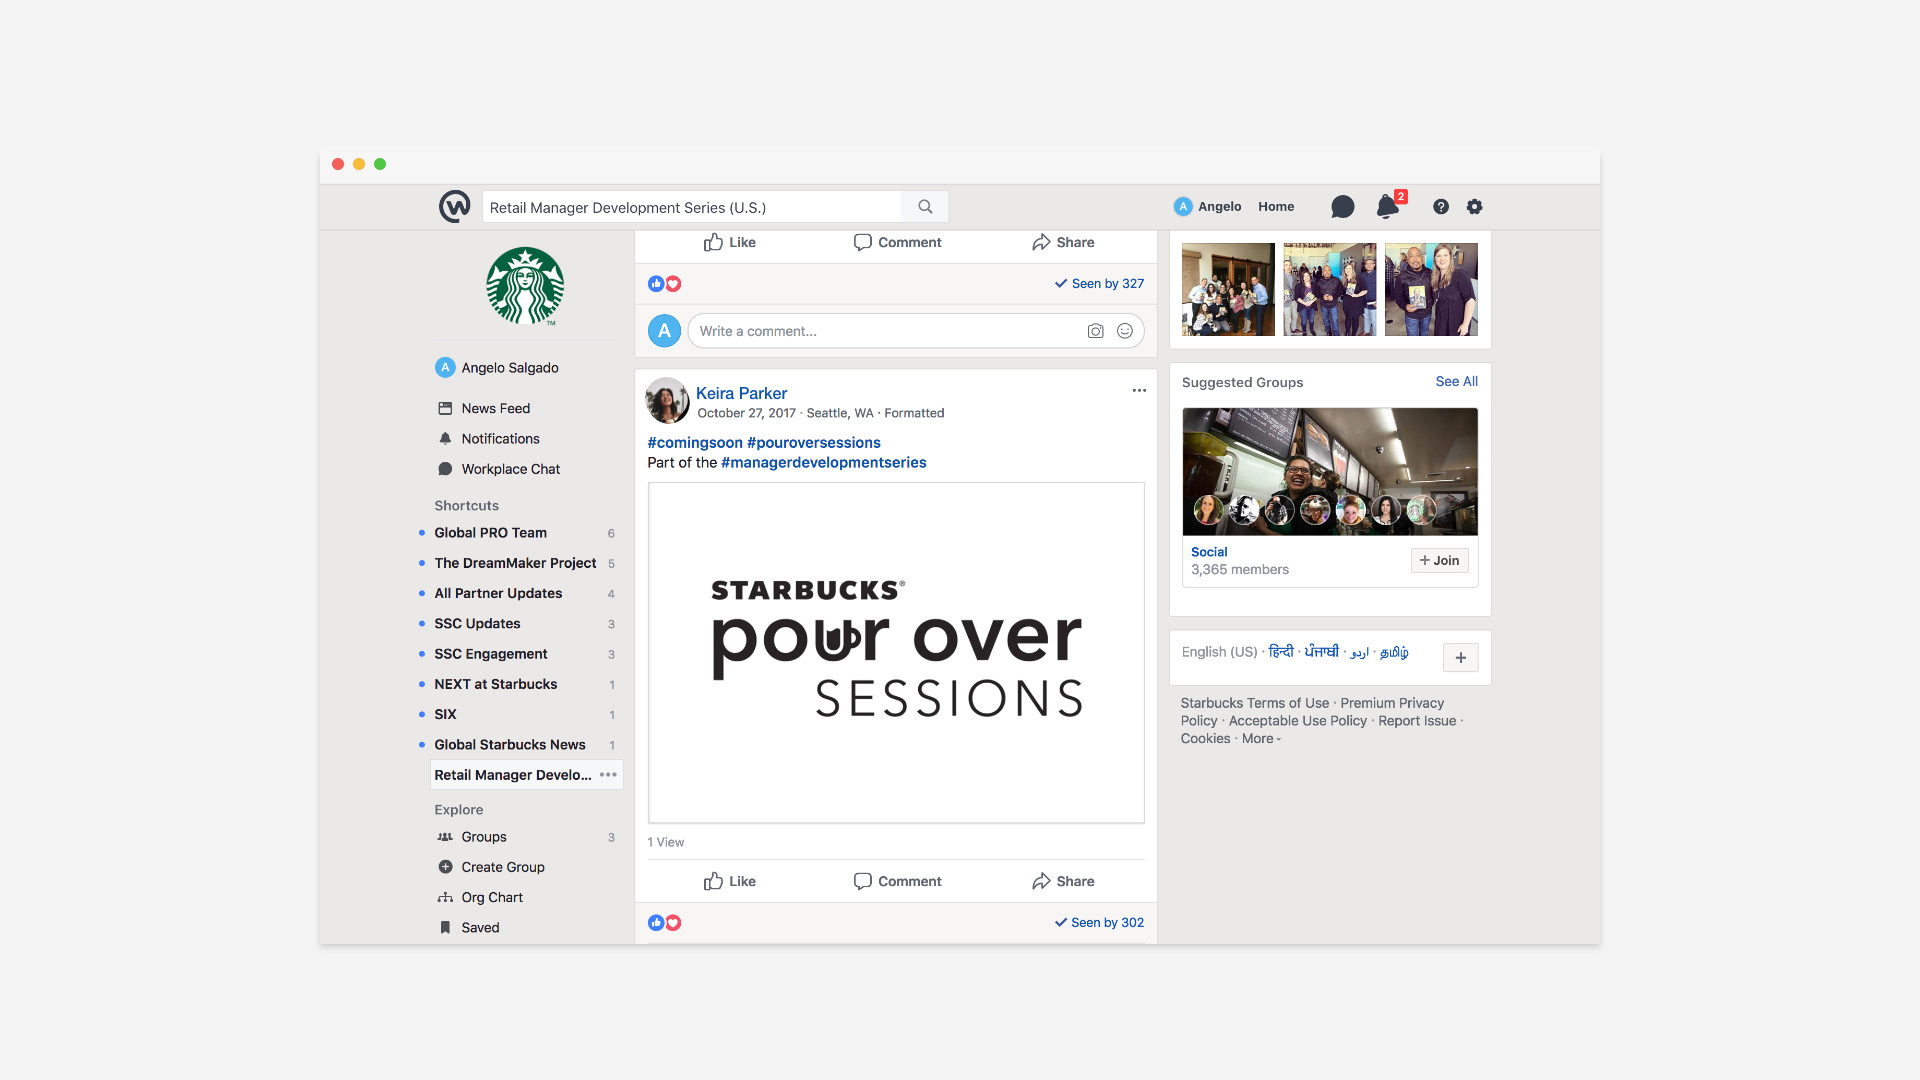
Task: Comment on the Keira Parker pour over post
Action: click(x=897, y=882)
